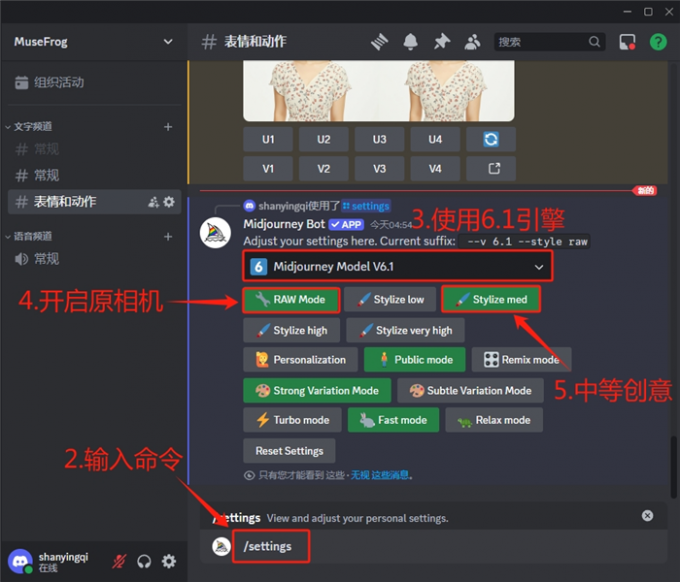Viewport: 680px width, 582px height.
Task: Open the dimmed 常规 text channel
Action: click(94, 149)
